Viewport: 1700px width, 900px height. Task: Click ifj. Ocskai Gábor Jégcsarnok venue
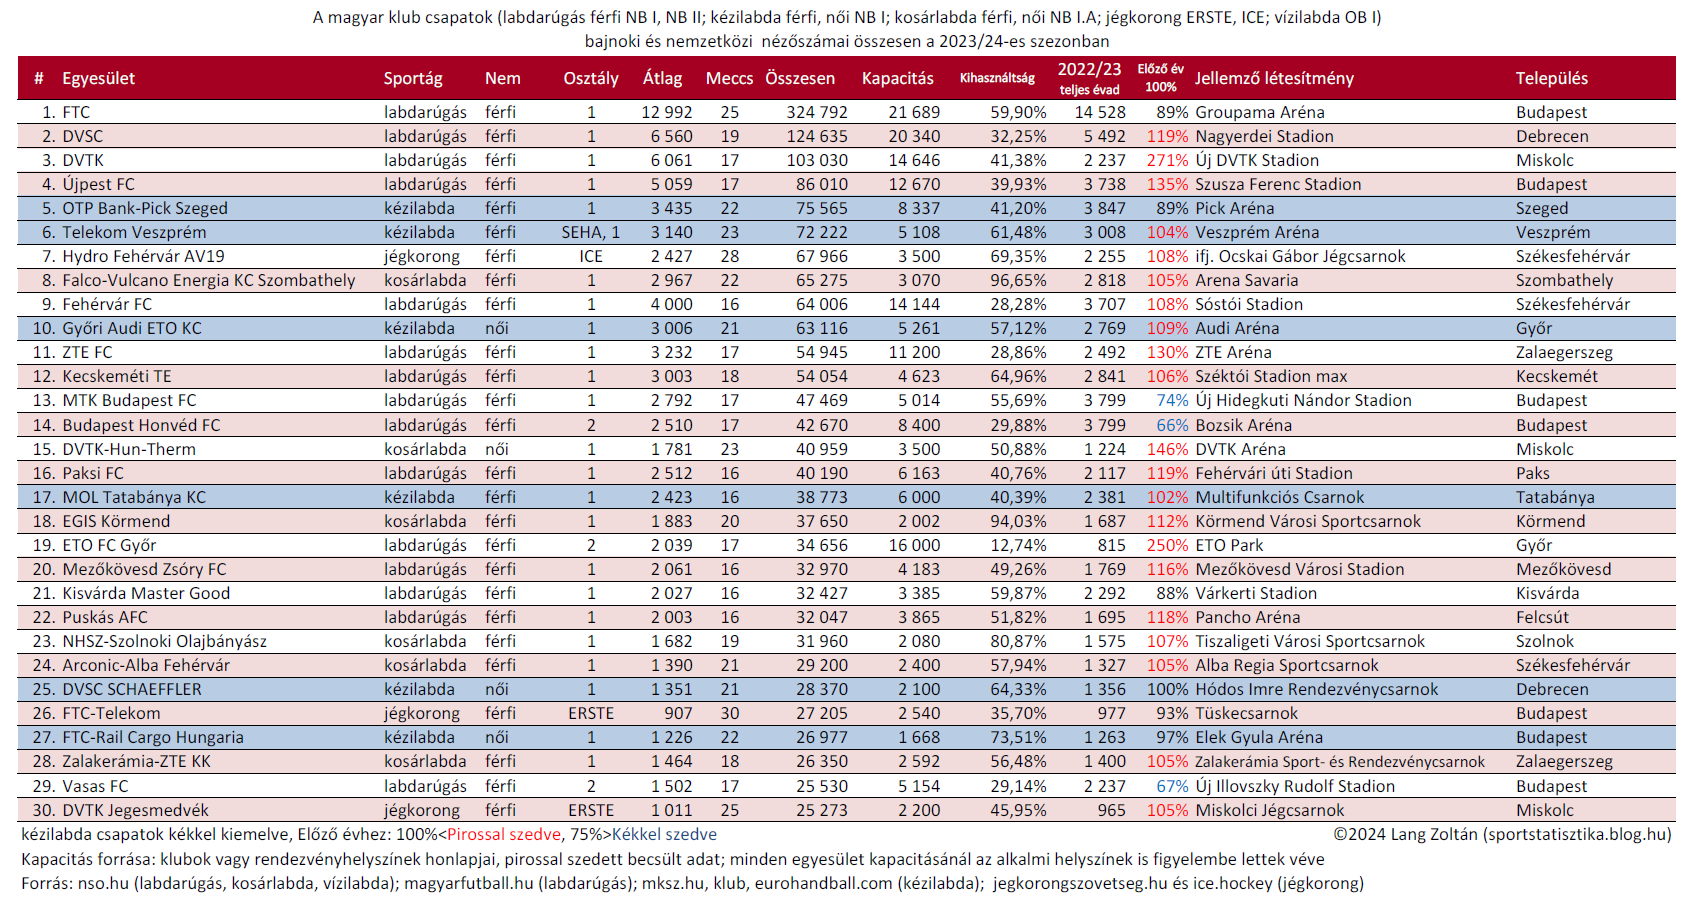click(x=1300, y=256)
